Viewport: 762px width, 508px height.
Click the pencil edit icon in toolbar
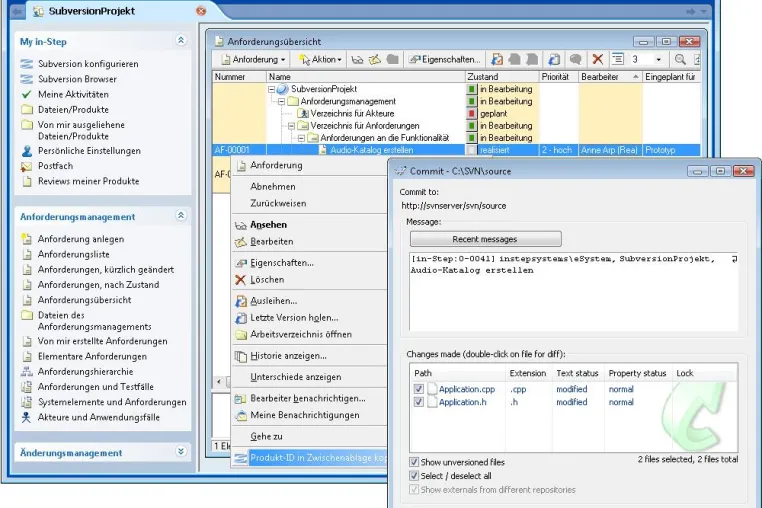click(375, 59)
